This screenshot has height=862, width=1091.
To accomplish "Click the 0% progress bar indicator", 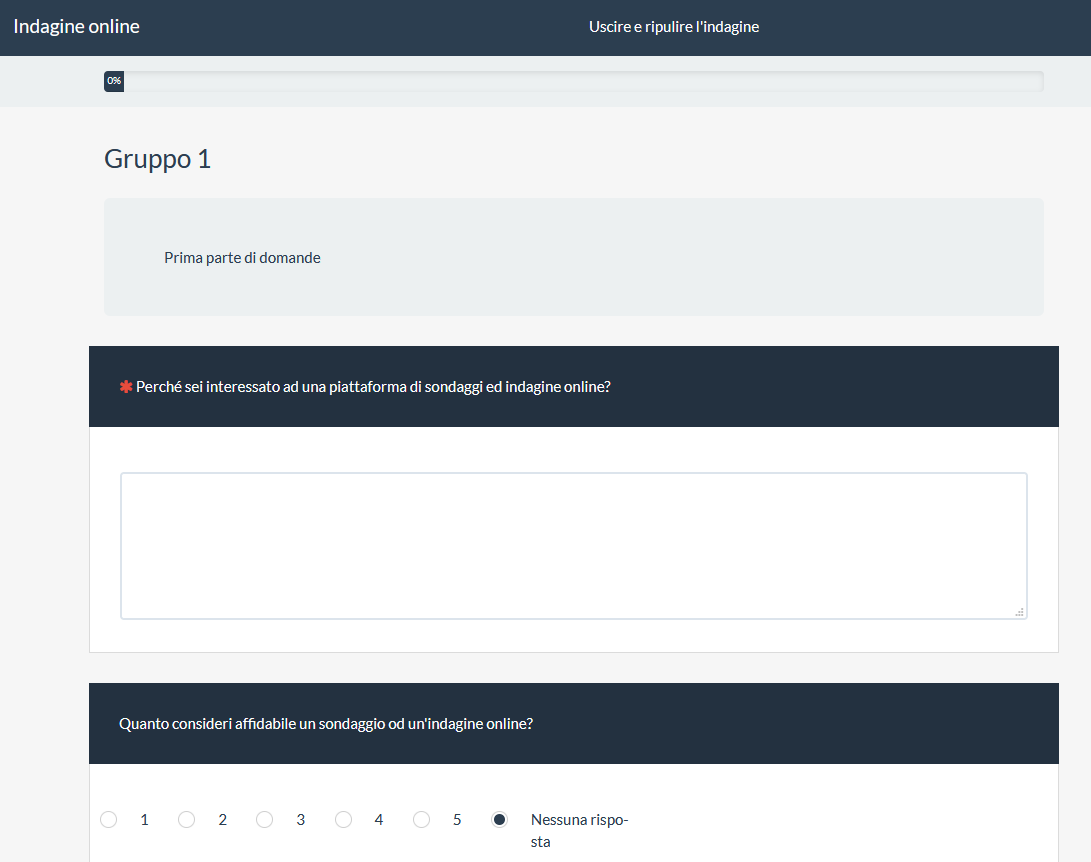I will (x=114, y=81).
